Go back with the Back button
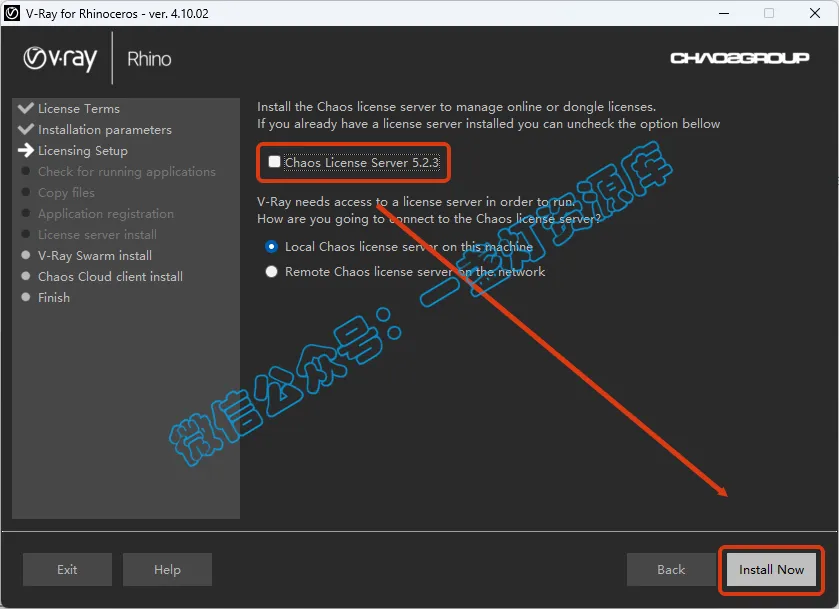839x609 pixels. [x=671, y=569]
